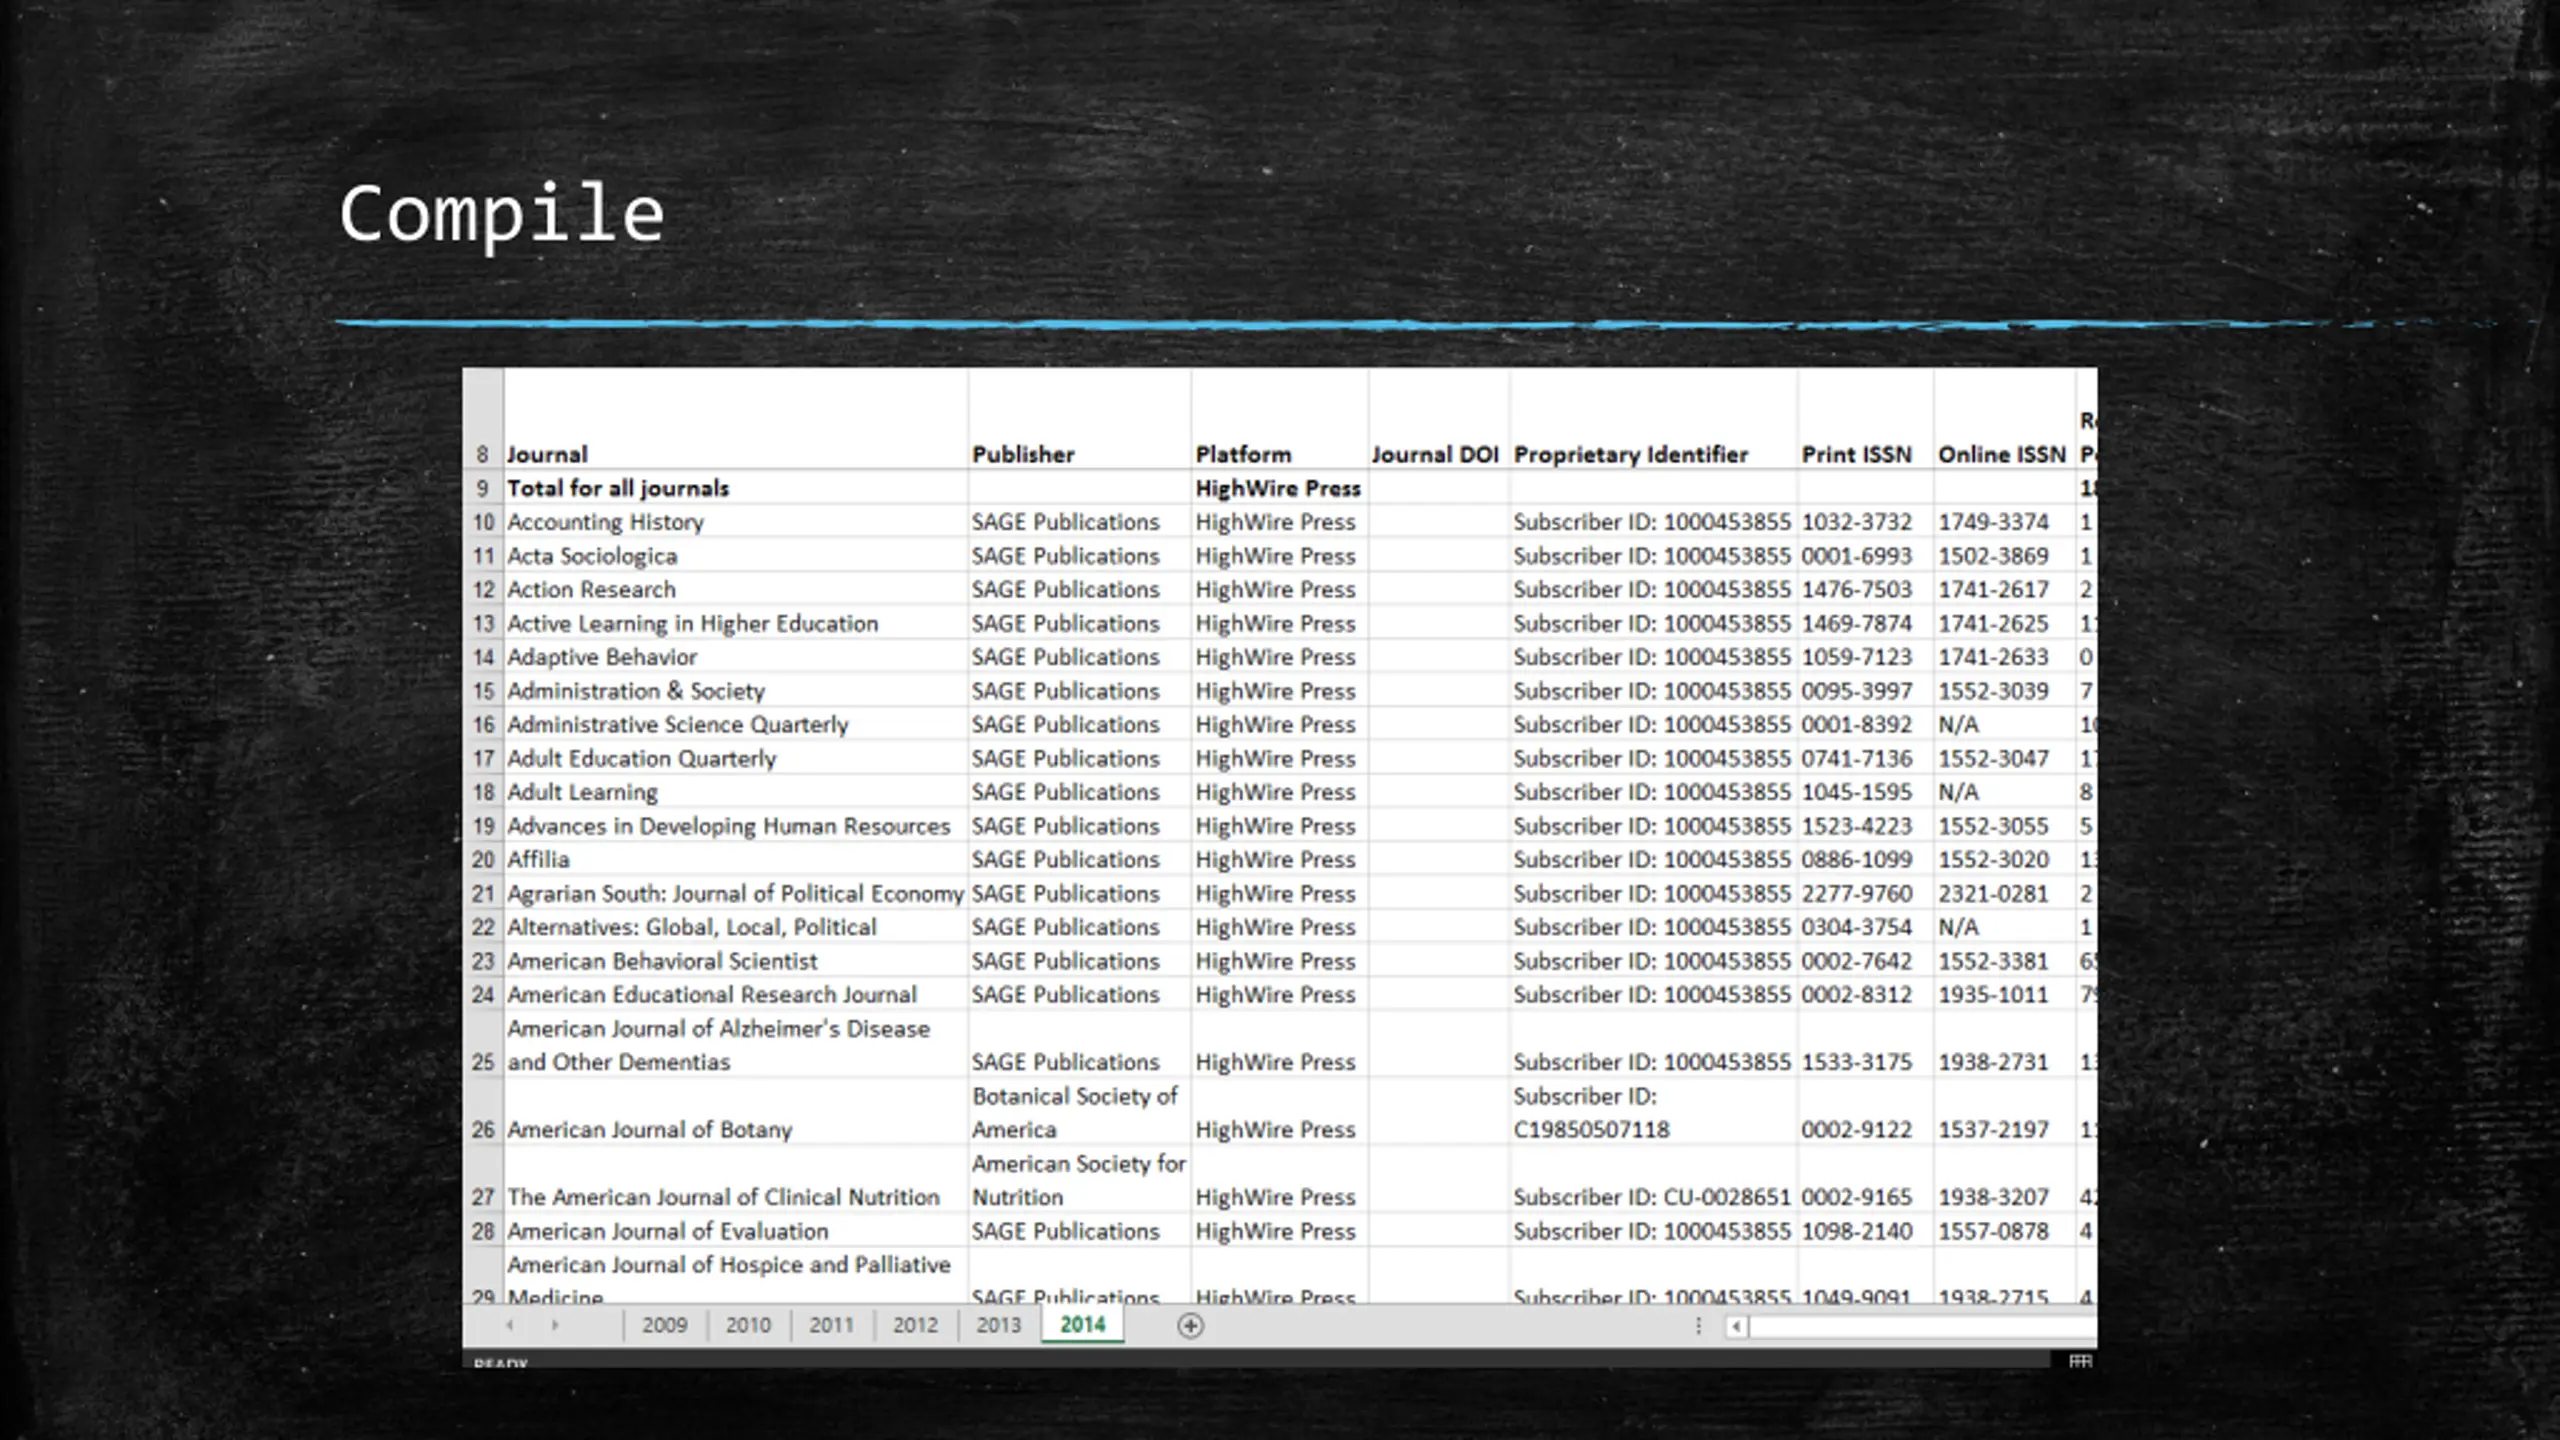The width and height of the screenshot is (2560, 1440).
Task: Click The American Journal of Clinical Nutrition
Action: pos(735,1180)
